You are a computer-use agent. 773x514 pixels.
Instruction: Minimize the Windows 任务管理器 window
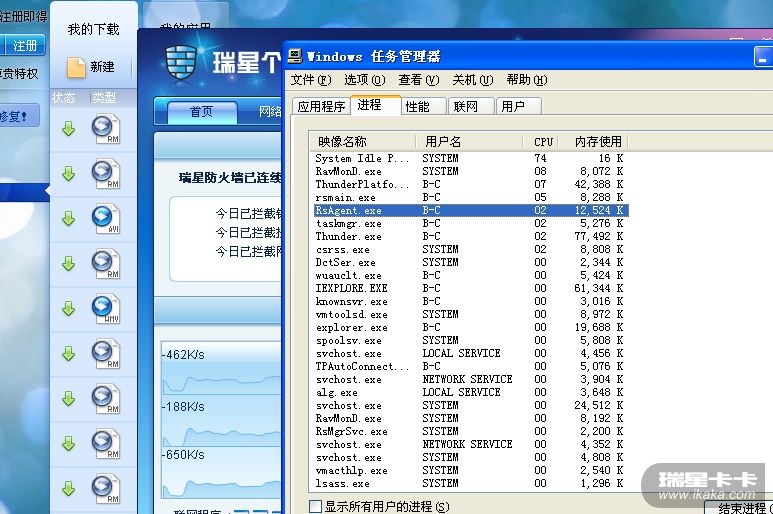pyautogui.click(x=762, y=57)
